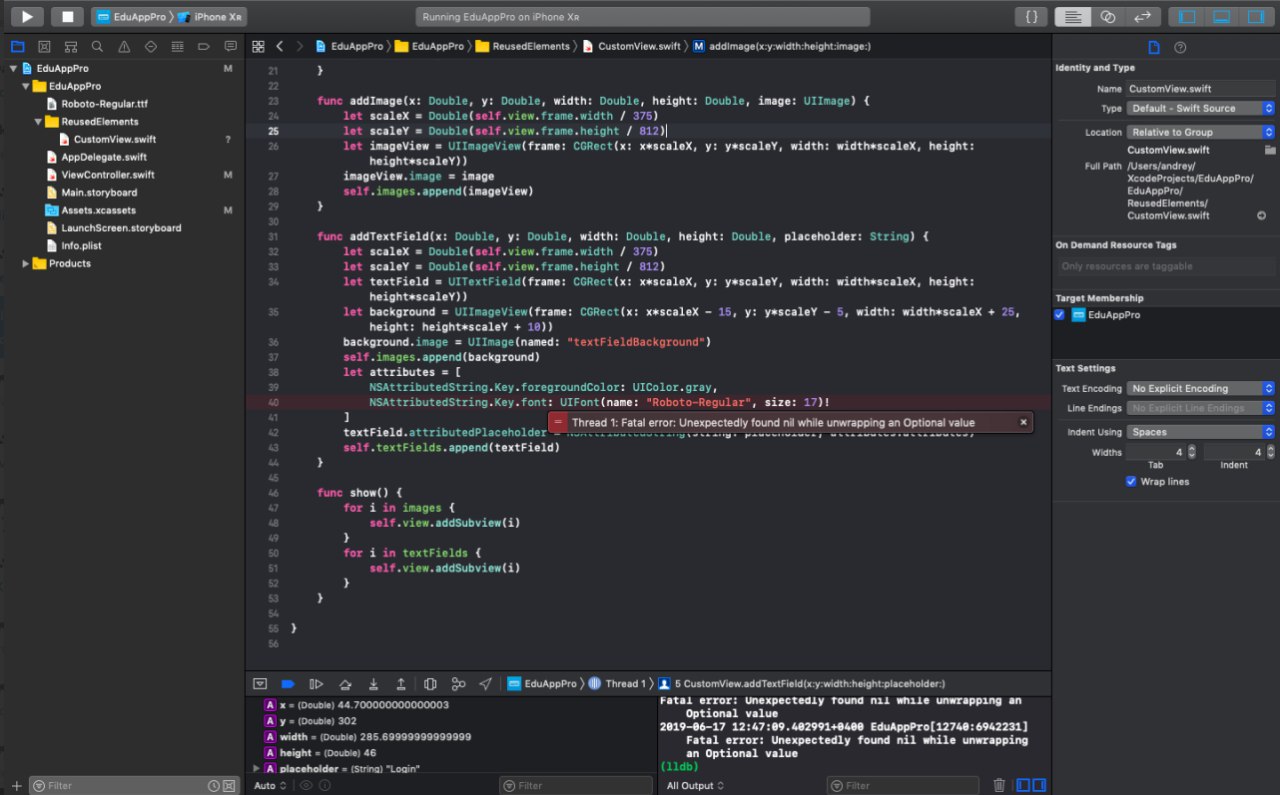Go back in editor history
The height and width of the screenshot is (795, 1280).
(280, 46)
